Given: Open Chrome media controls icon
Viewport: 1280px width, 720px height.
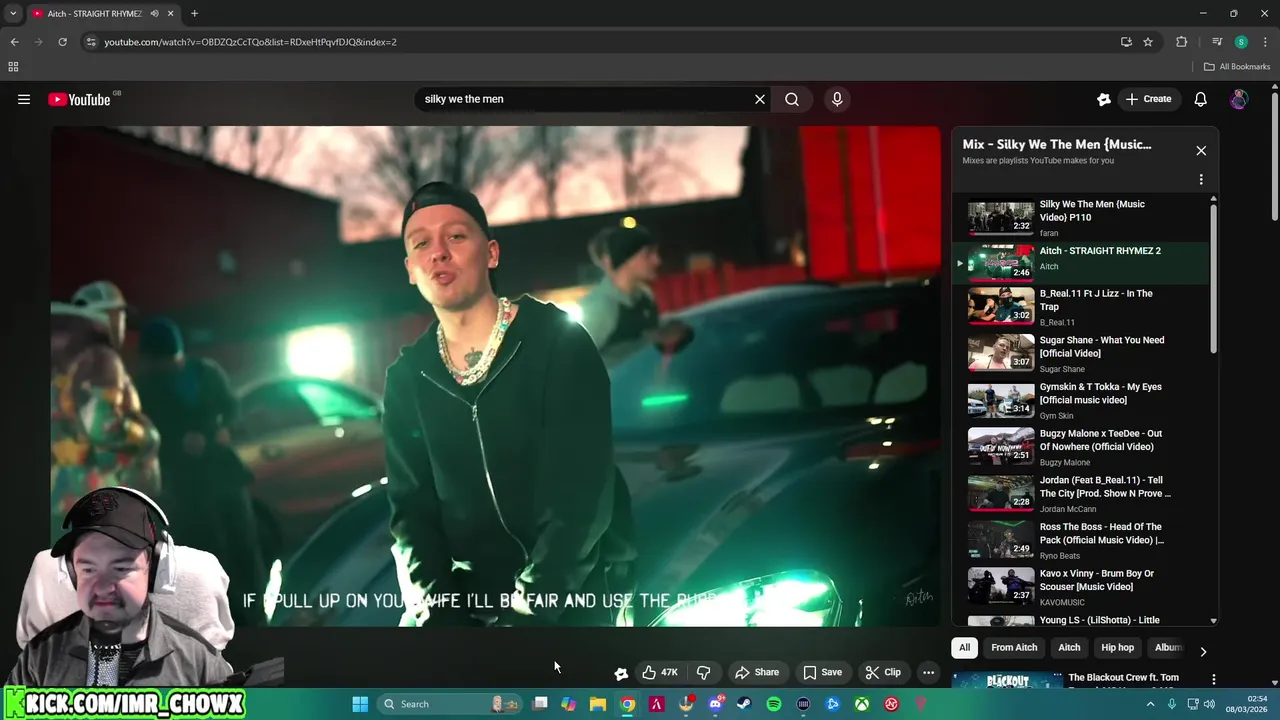Looking at the screenshot, I should click(1216, 42).
